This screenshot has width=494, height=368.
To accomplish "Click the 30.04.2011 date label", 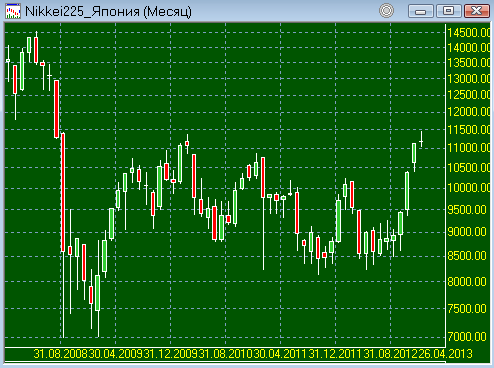I will click(x=281, y=354).
